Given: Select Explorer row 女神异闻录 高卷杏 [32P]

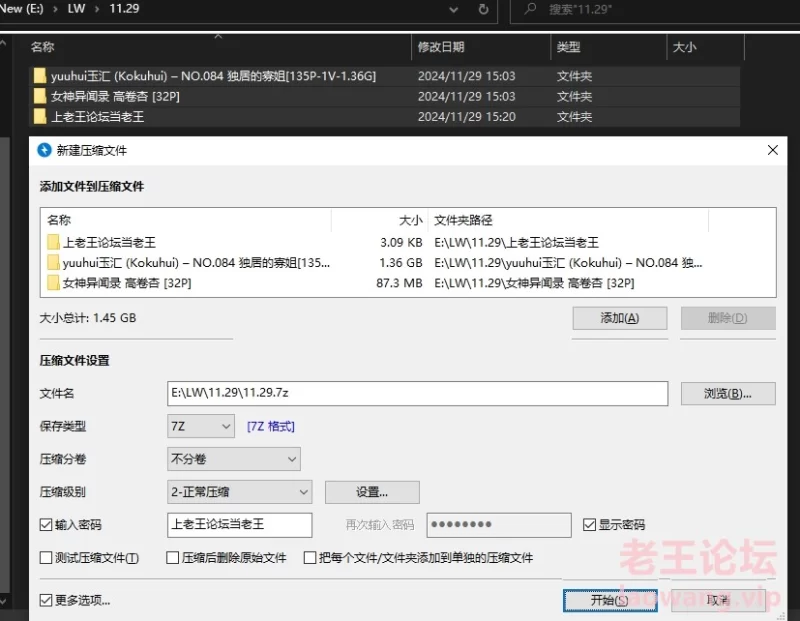Looking at the screenshot, I should [385, 96].
